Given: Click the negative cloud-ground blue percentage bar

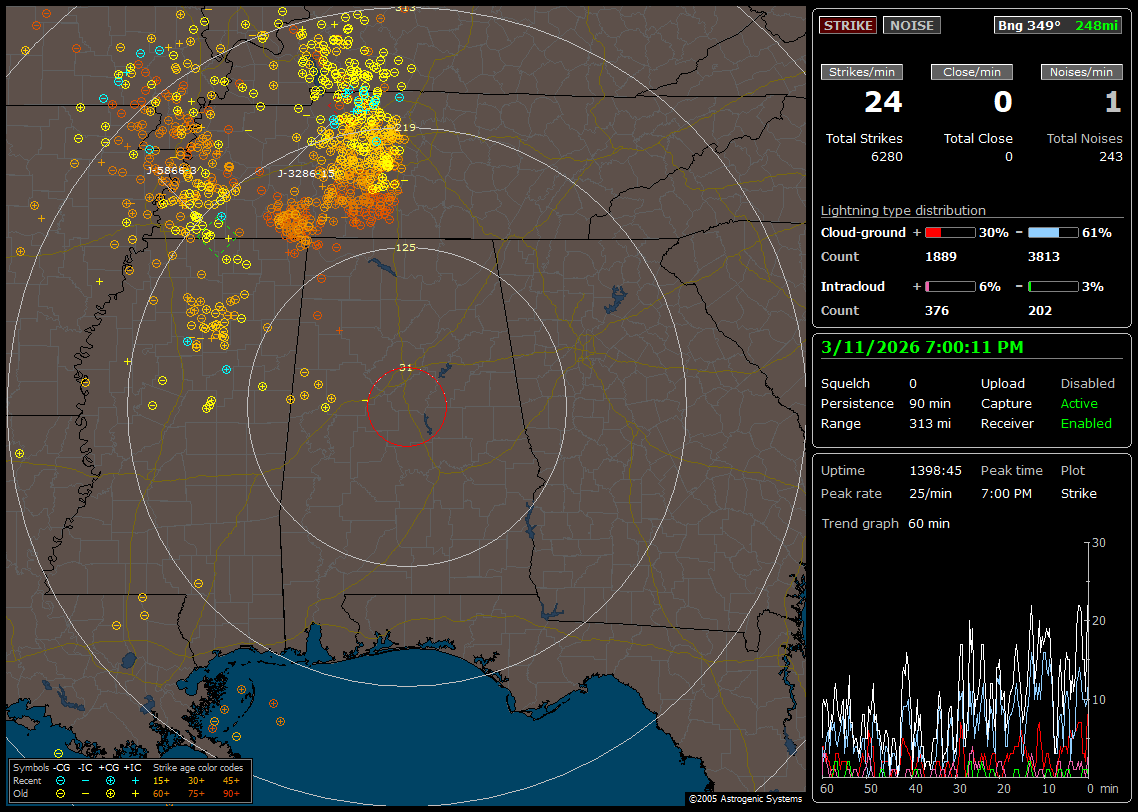Looking at the screenshot, I should coord(1053,232).
